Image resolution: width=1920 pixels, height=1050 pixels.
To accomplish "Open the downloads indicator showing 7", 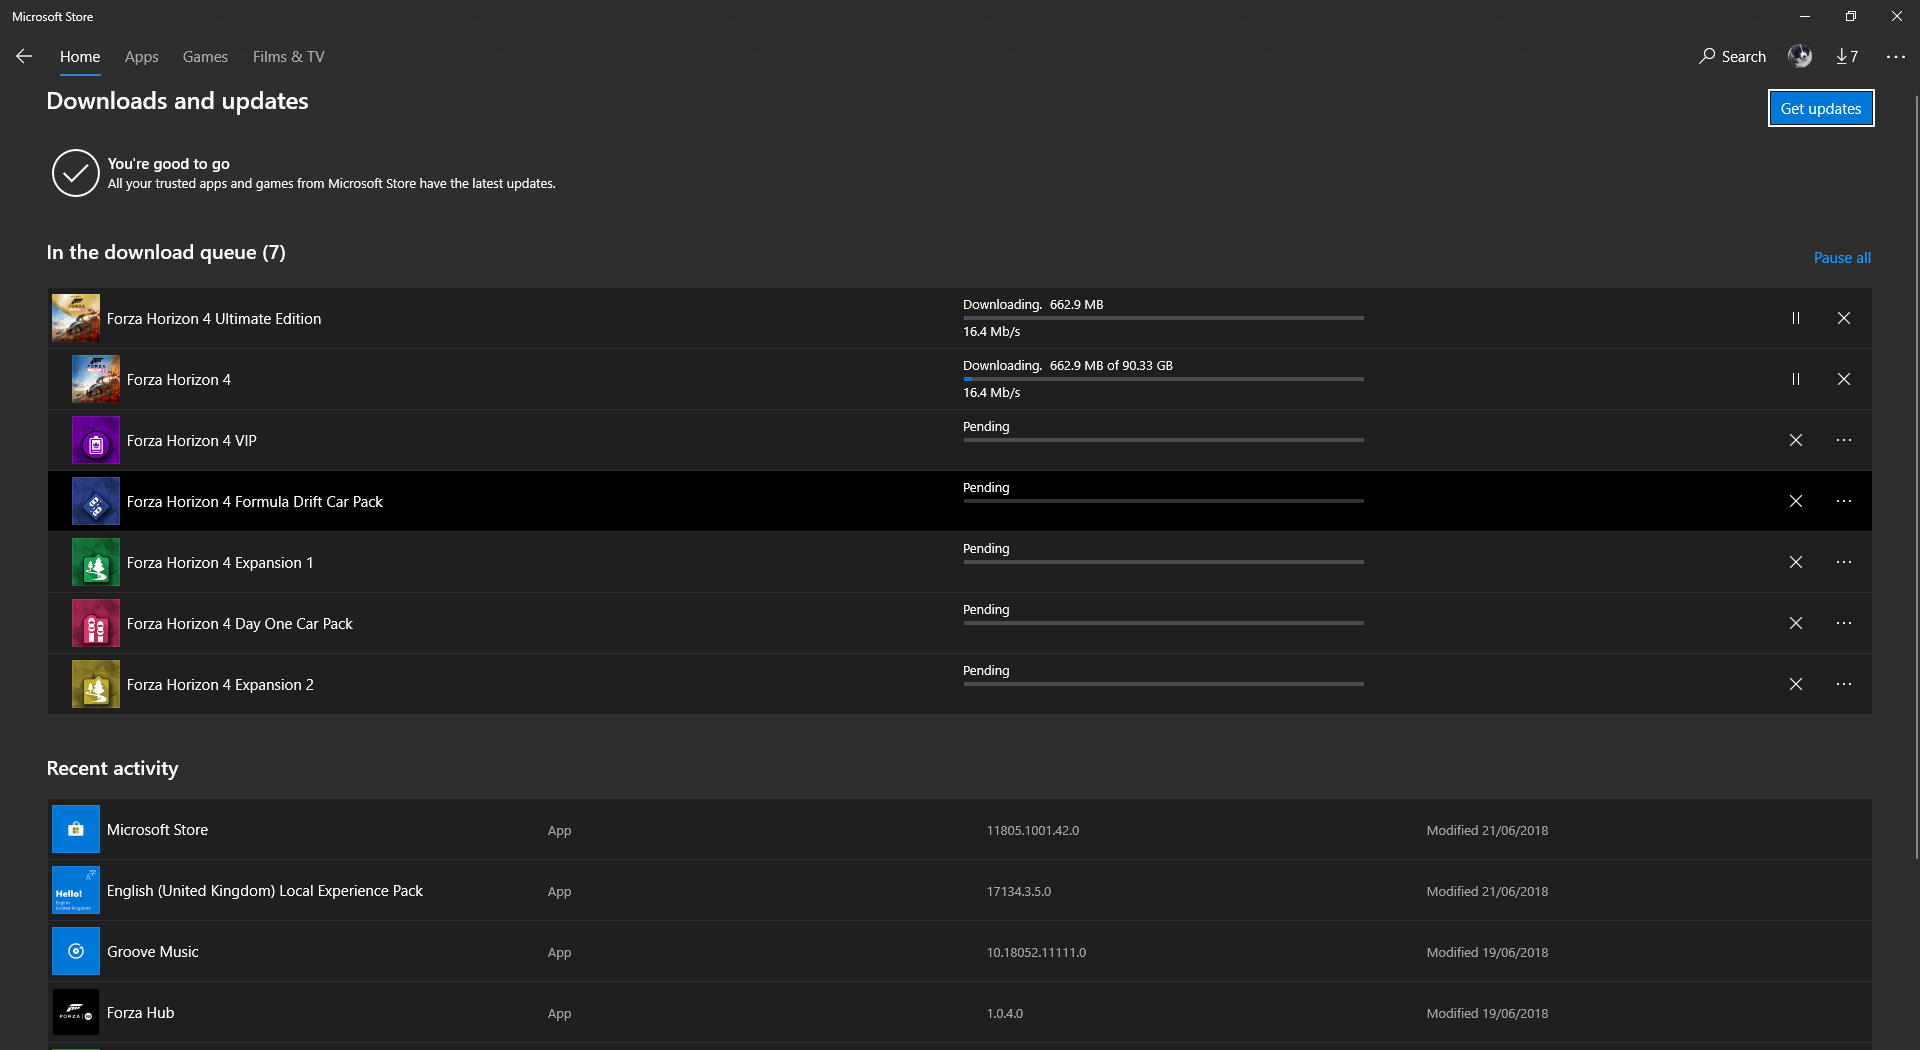I will point(1847,56).
